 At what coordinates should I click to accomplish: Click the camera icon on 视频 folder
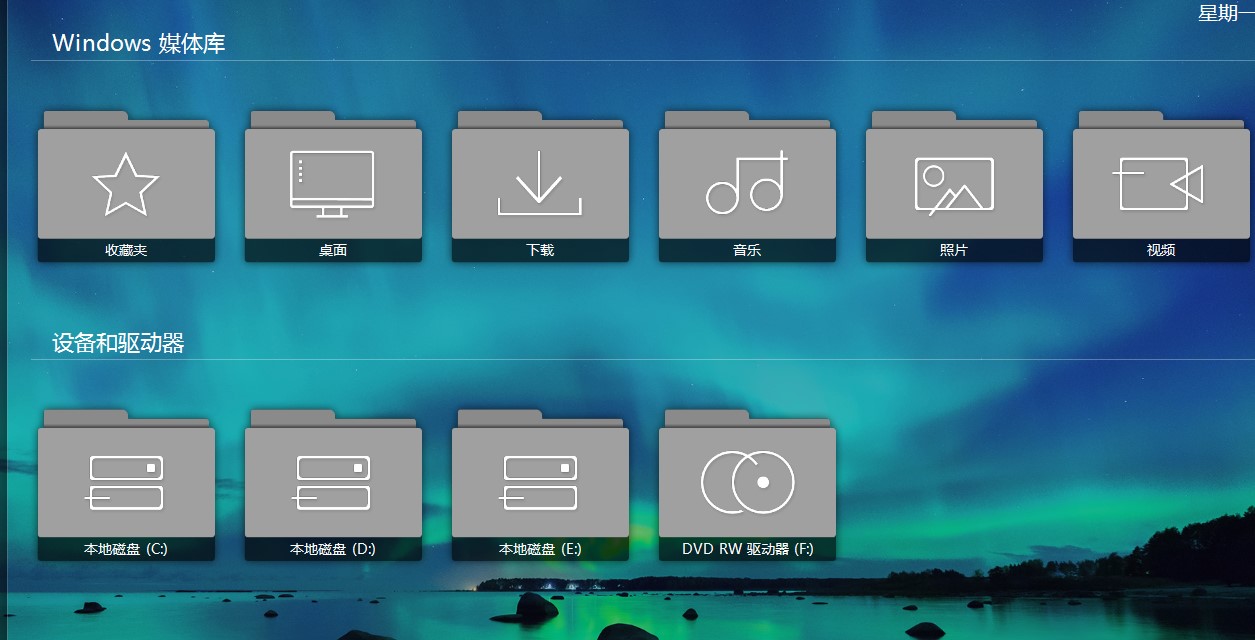(1160, 182)
